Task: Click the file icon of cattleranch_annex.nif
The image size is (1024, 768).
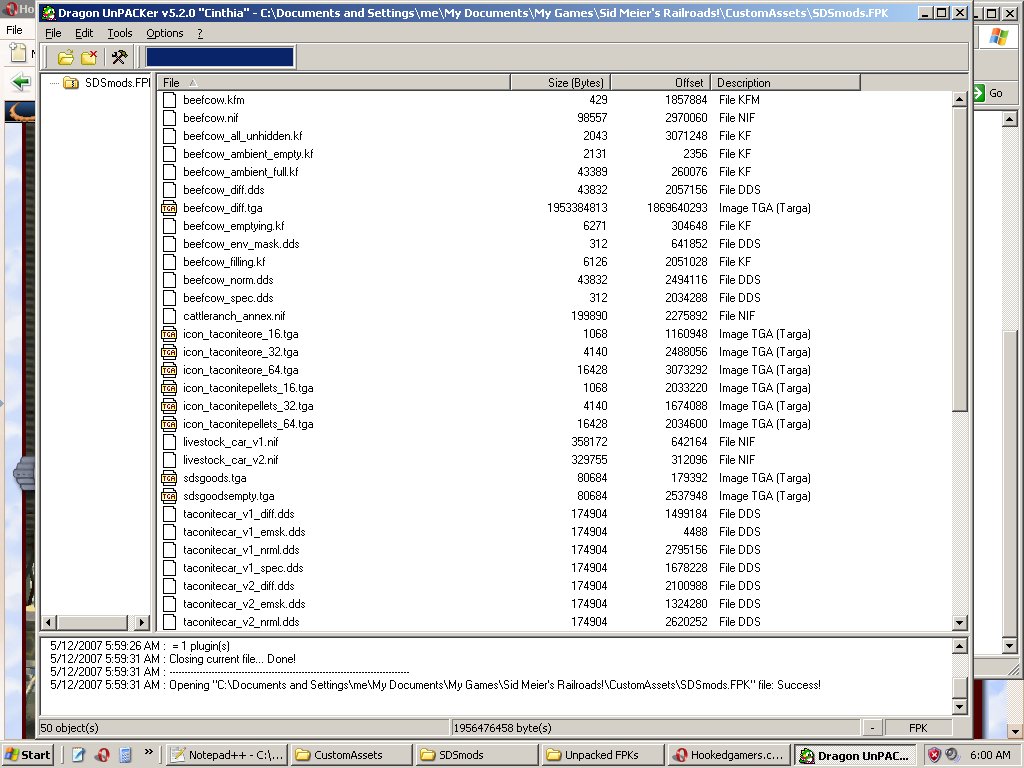Action: [x=169, y=316]
